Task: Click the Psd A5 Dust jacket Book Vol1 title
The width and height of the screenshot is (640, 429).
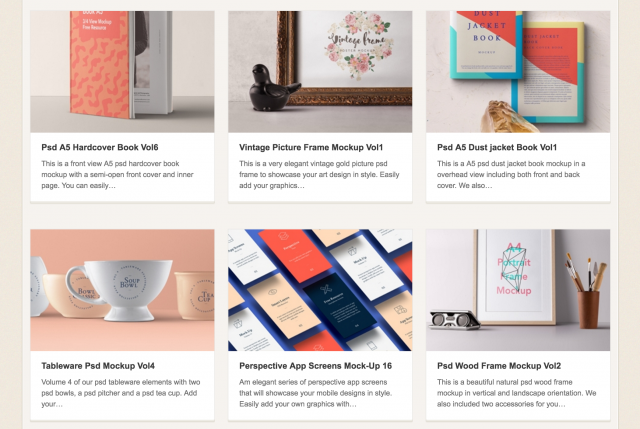Action: [497, 147]
